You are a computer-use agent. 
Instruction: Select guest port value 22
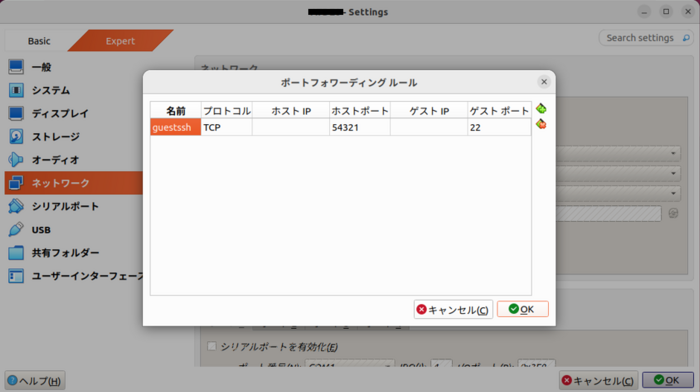[x=499, y=127]
